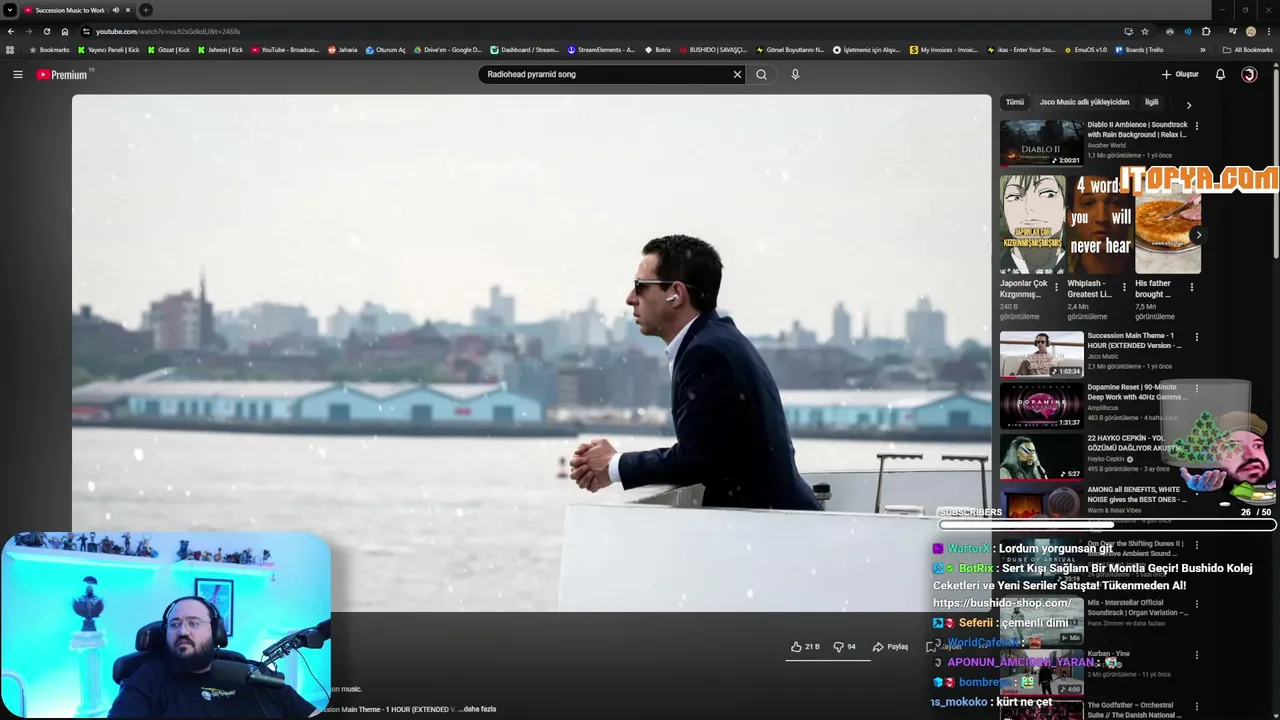Viewport: 1280px width, 720px height.
Task: Open Whiplash Greatest Li... short
Action: (x=1100, y=225)
